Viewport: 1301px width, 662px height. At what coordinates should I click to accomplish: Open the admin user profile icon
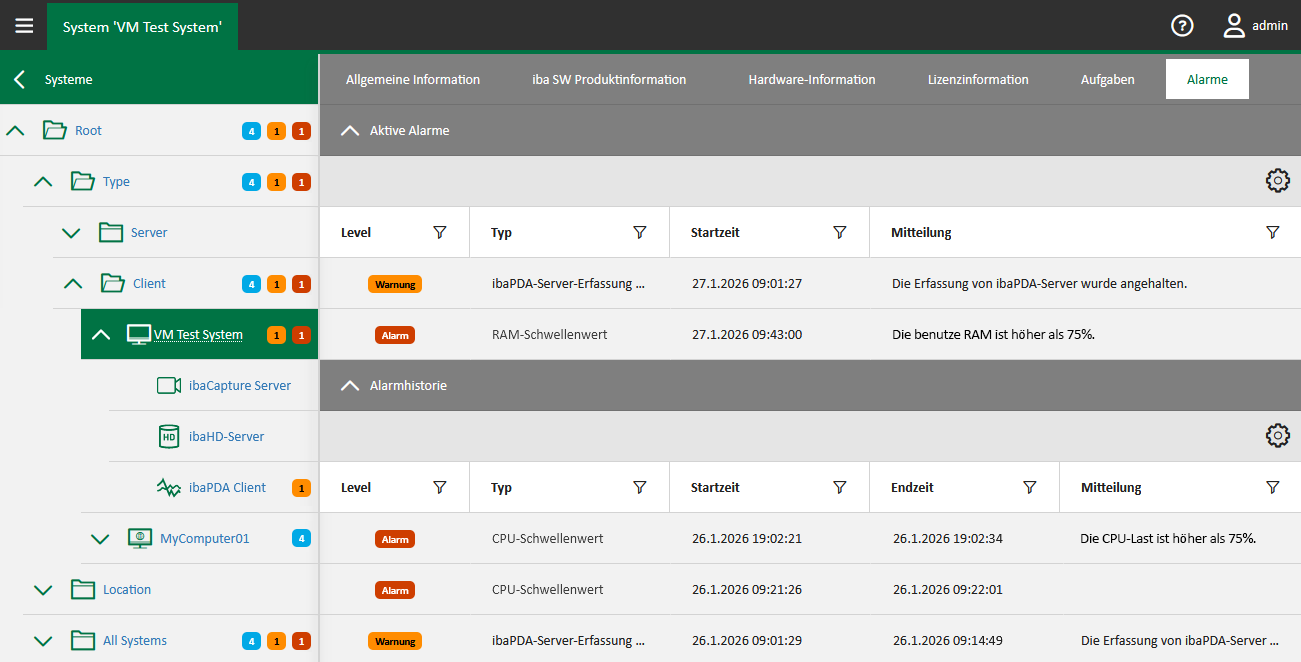[x=1234, y=26]
